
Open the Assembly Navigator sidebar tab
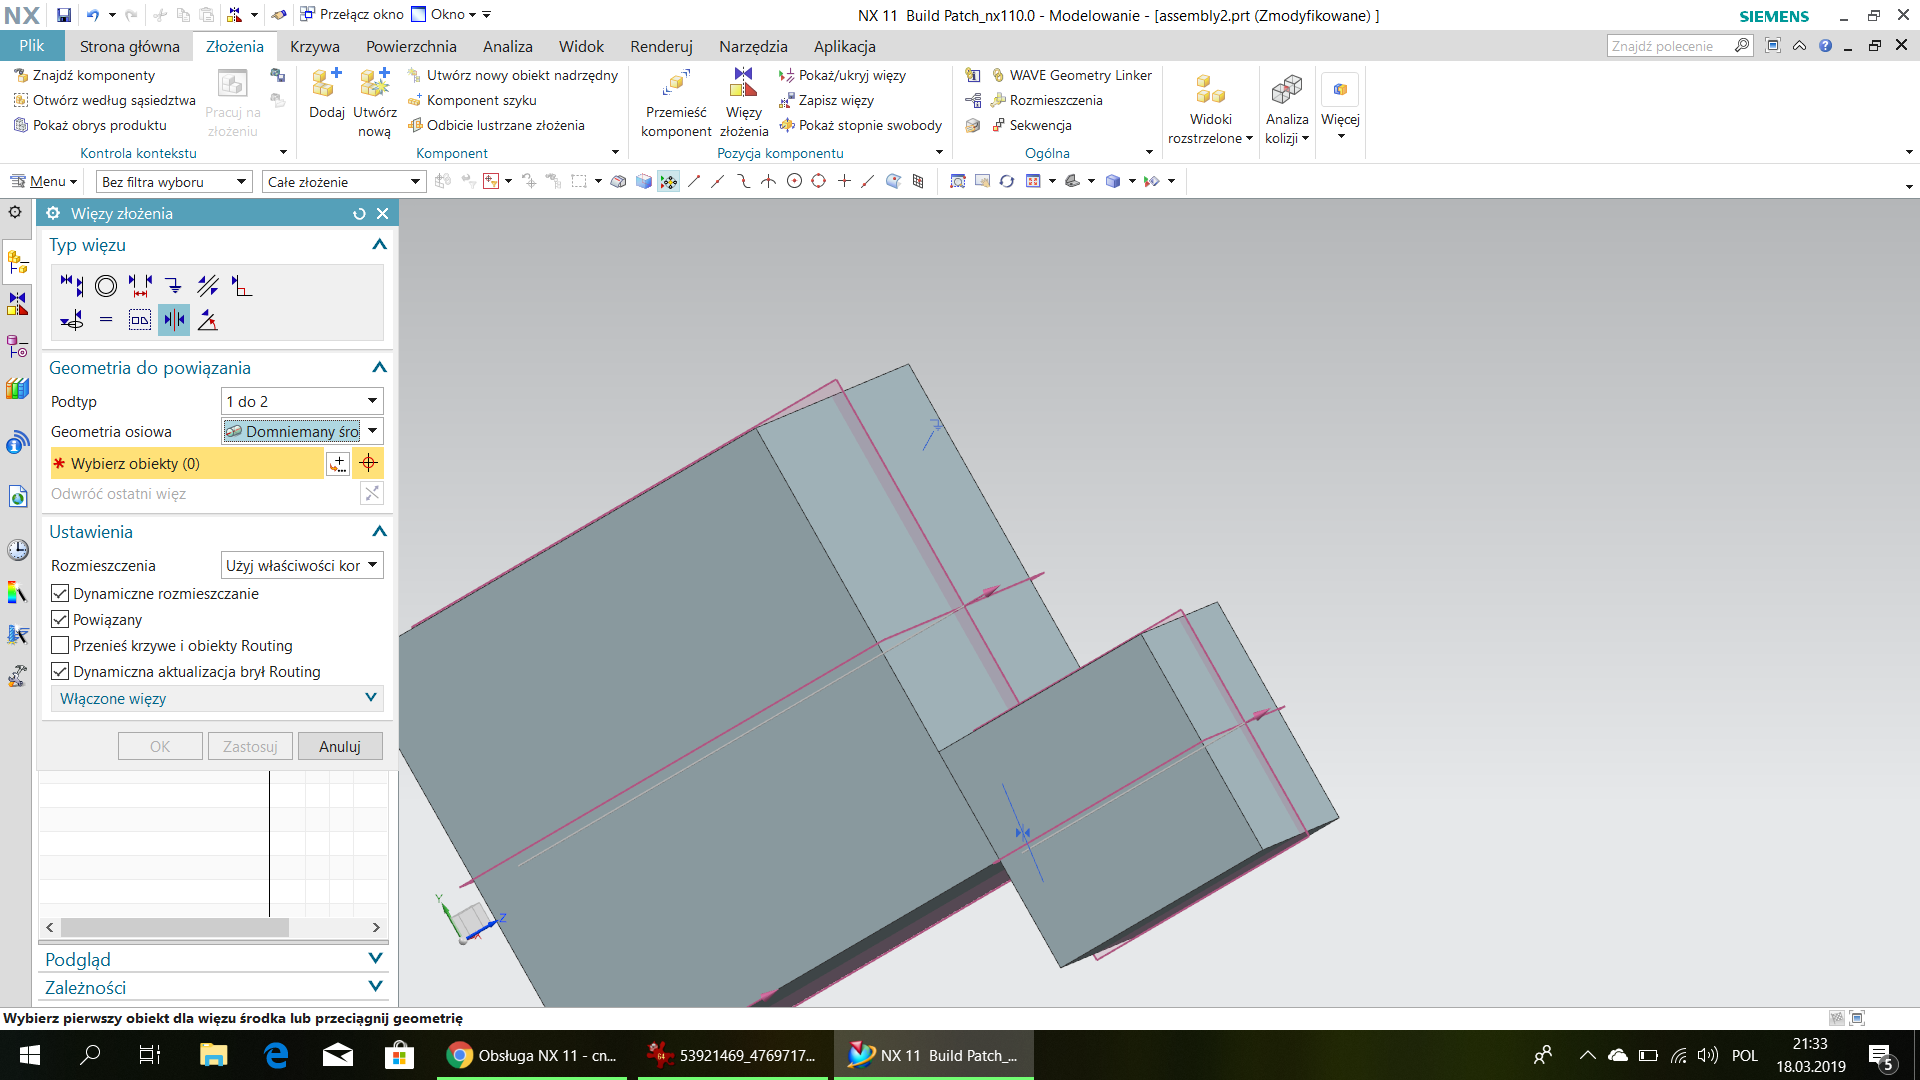click(17, 262)
